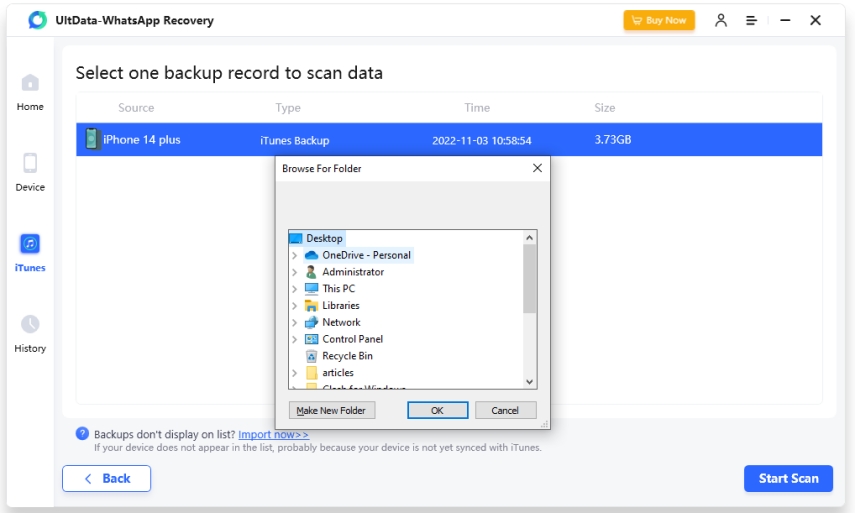Confirm folder selection with OK
Screen dimensions: 855x513
click(x=437, y=411)
